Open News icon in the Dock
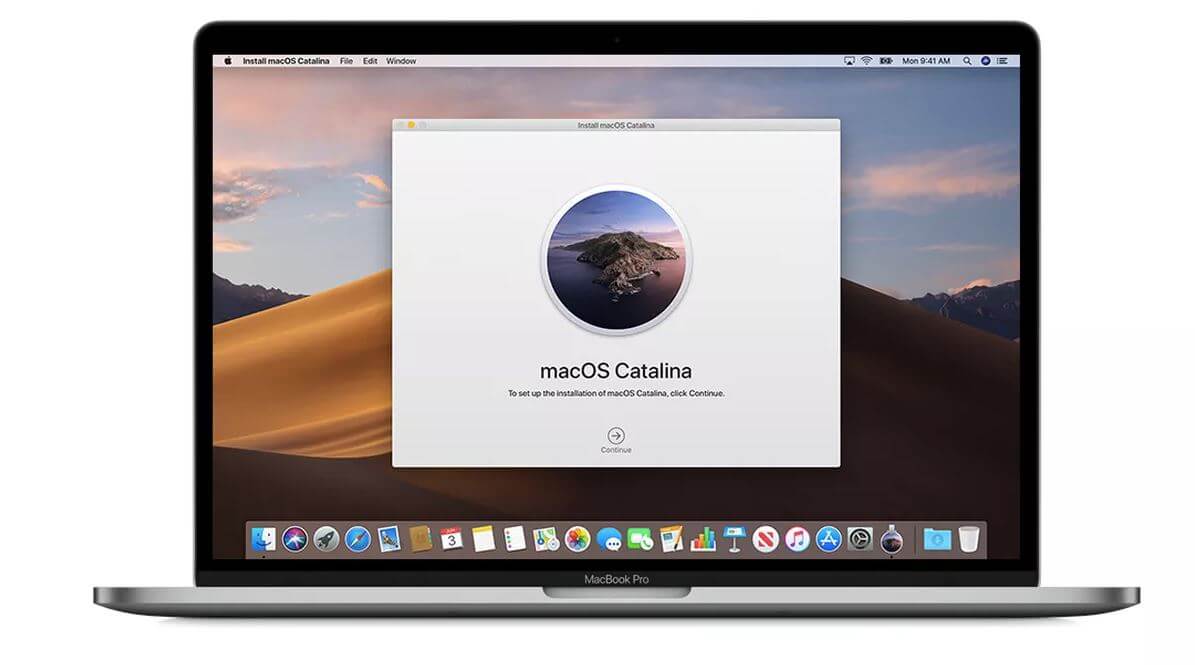 765,539
